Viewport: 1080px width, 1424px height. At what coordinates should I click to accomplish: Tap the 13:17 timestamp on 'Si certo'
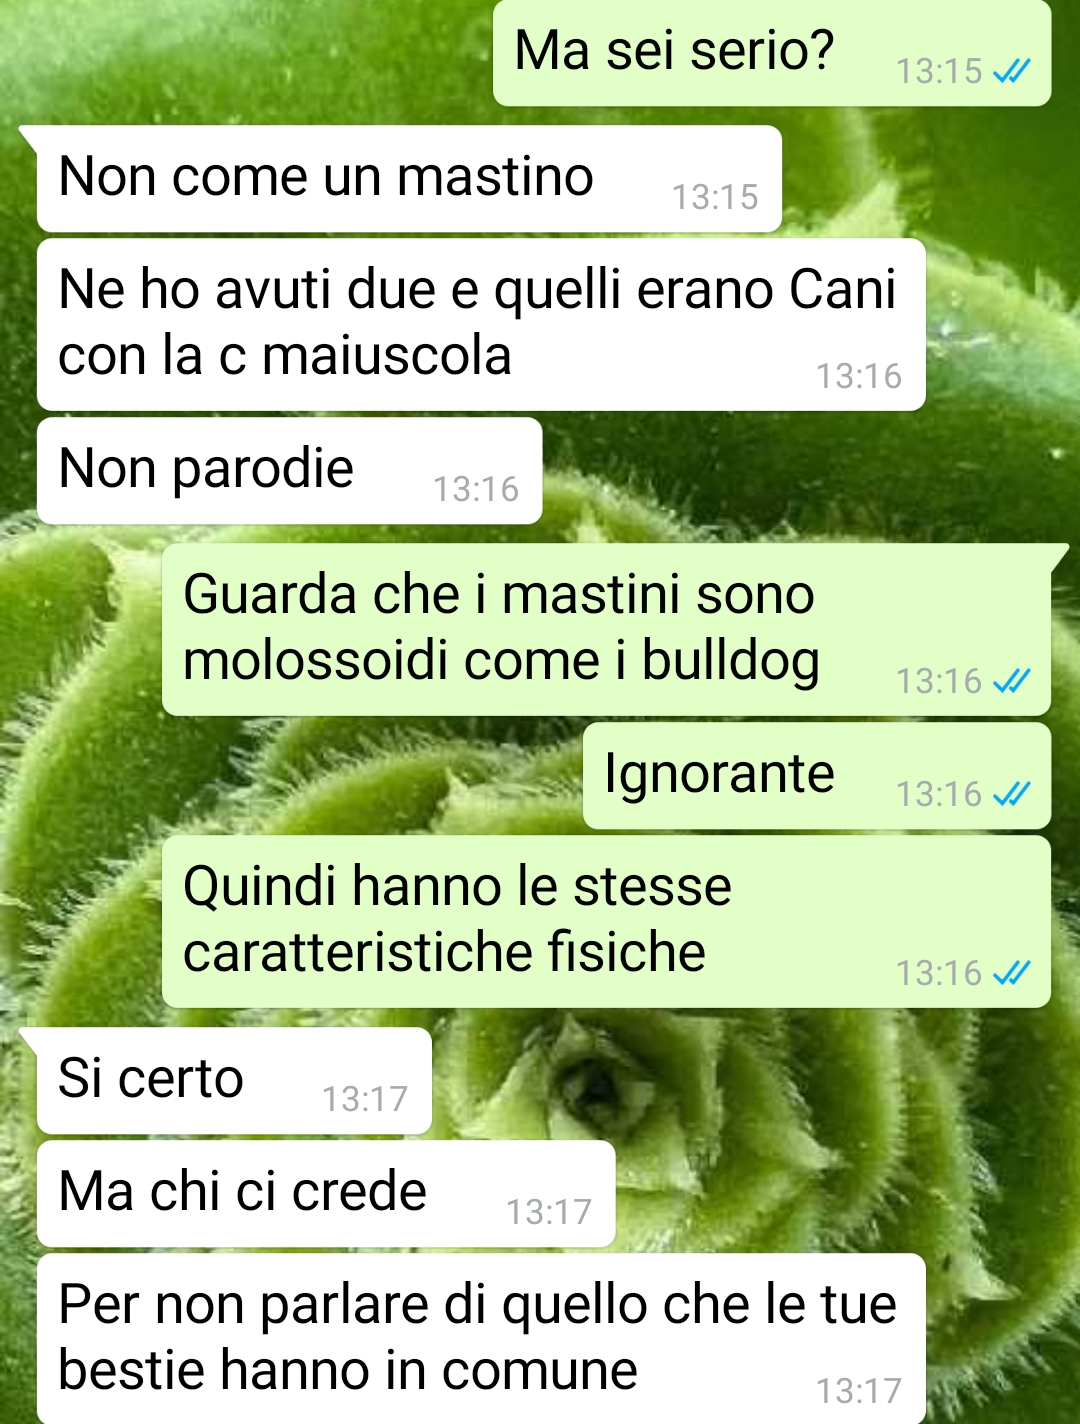pos(365,1099)
